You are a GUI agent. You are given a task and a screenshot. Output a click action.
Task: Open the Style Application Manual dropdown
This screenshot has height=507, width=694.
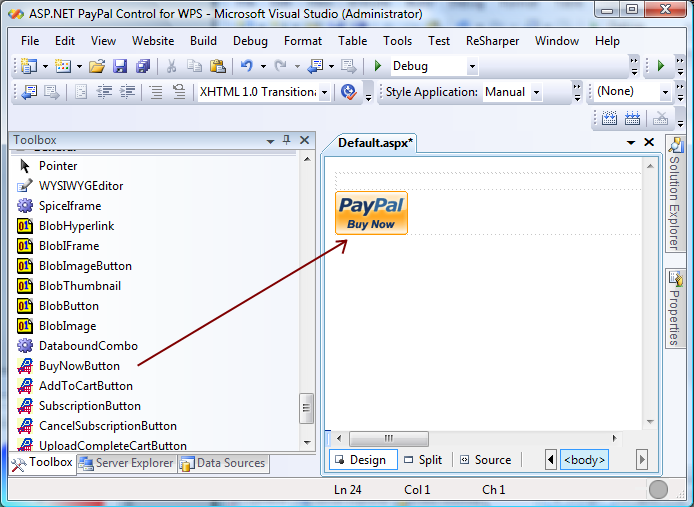[536, 92]
